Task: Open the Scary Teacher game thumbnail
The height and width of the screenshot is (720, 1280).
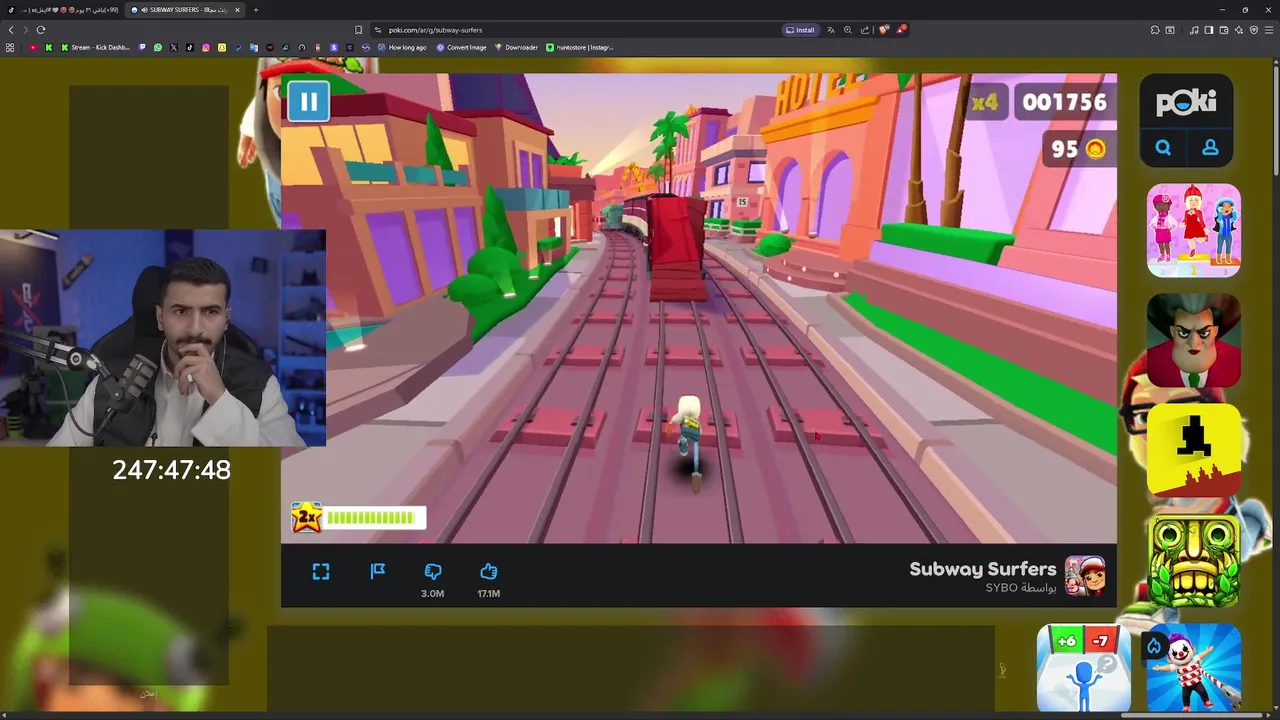Action: pyautogui.click(x=1194, y=340)
